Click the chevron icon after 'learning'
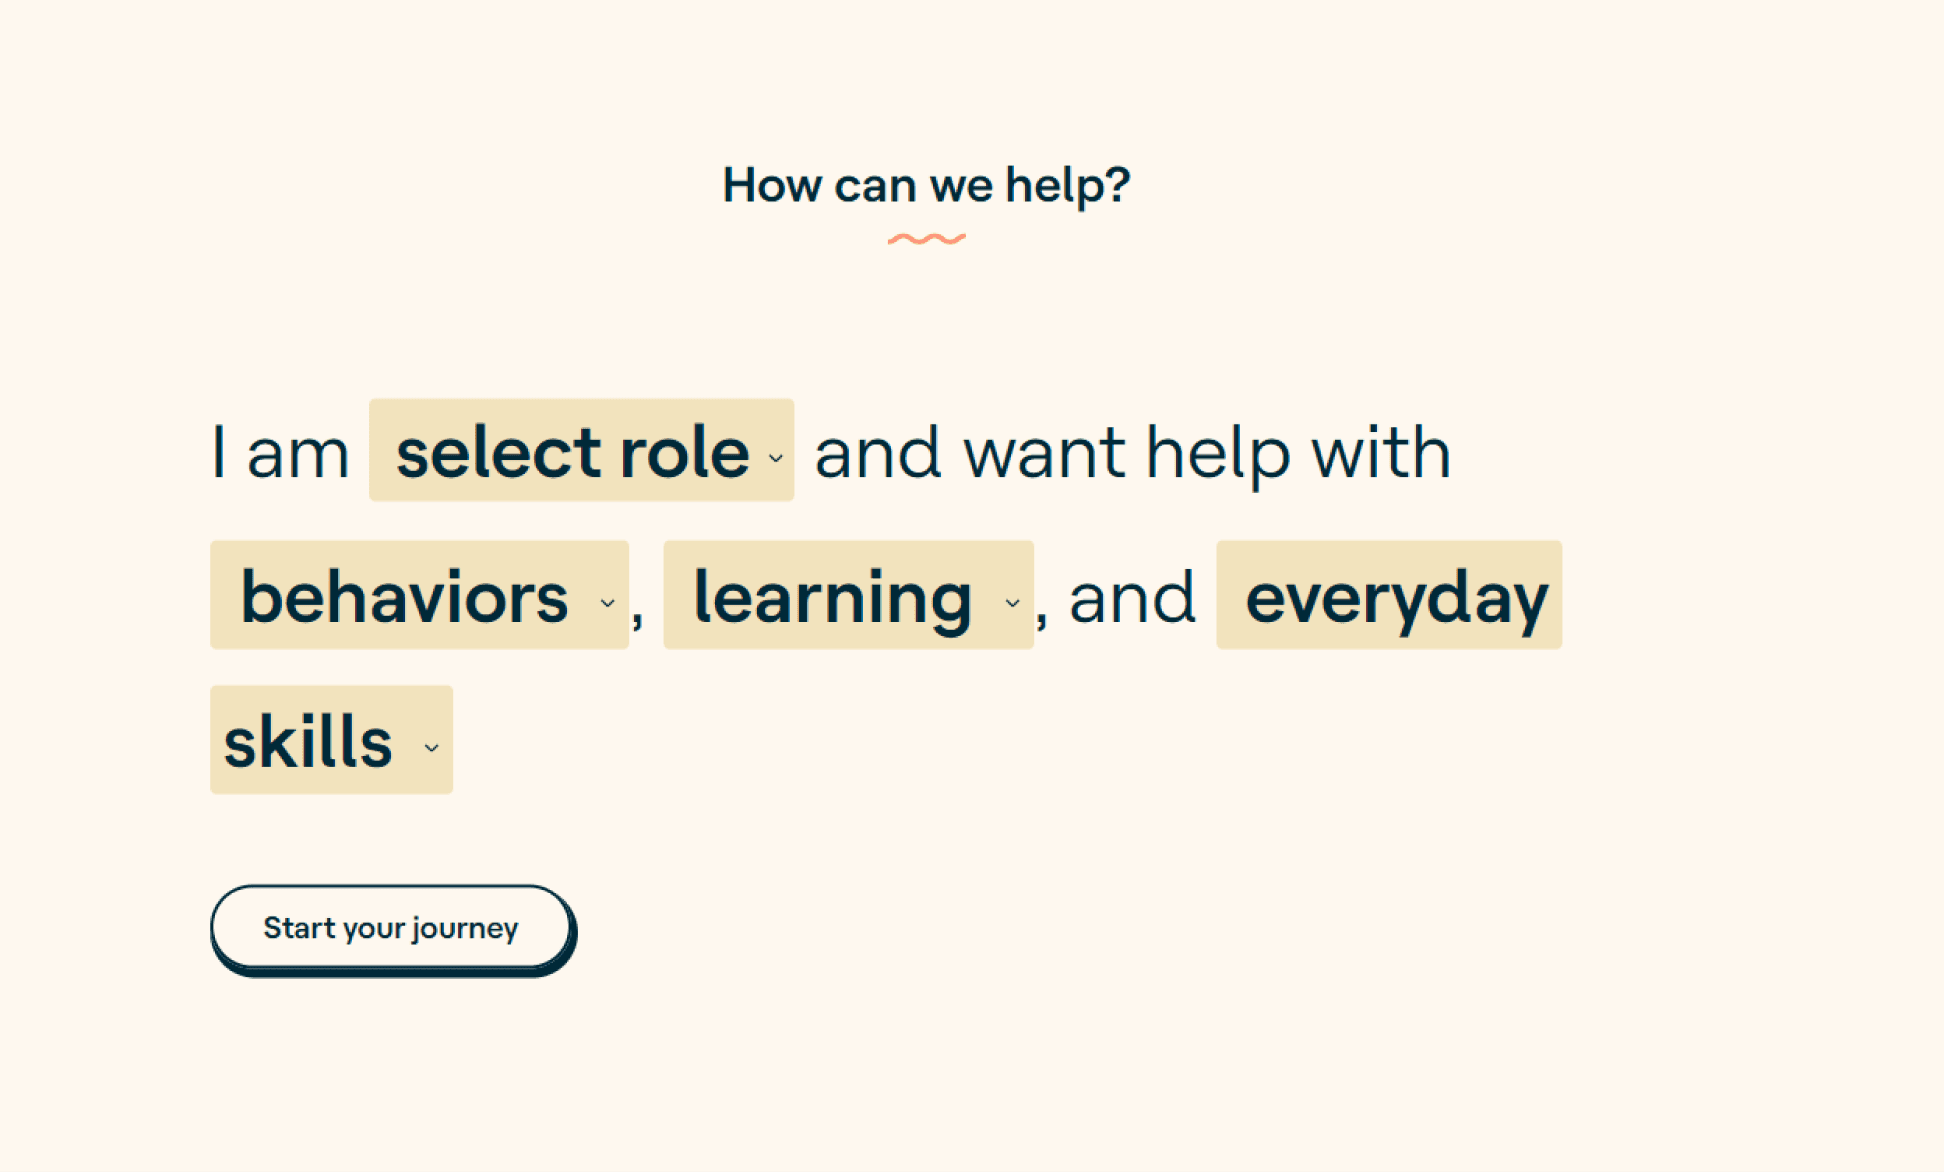Screen dimensions: 1944x1172 [1012, 603]
